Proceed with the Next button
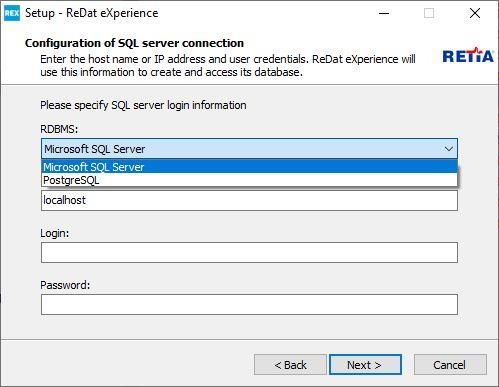 (365, 365)
